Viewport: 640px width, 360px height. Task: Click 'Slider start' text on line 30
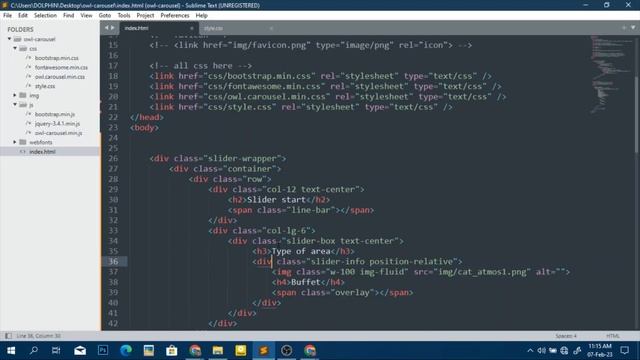[x=276, y=200]
